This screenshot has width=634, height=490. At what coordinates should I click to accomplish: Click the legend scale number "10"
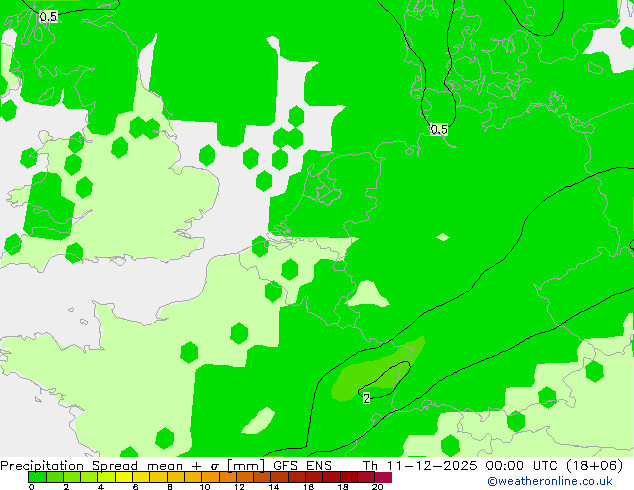click(x=205, y=487)
